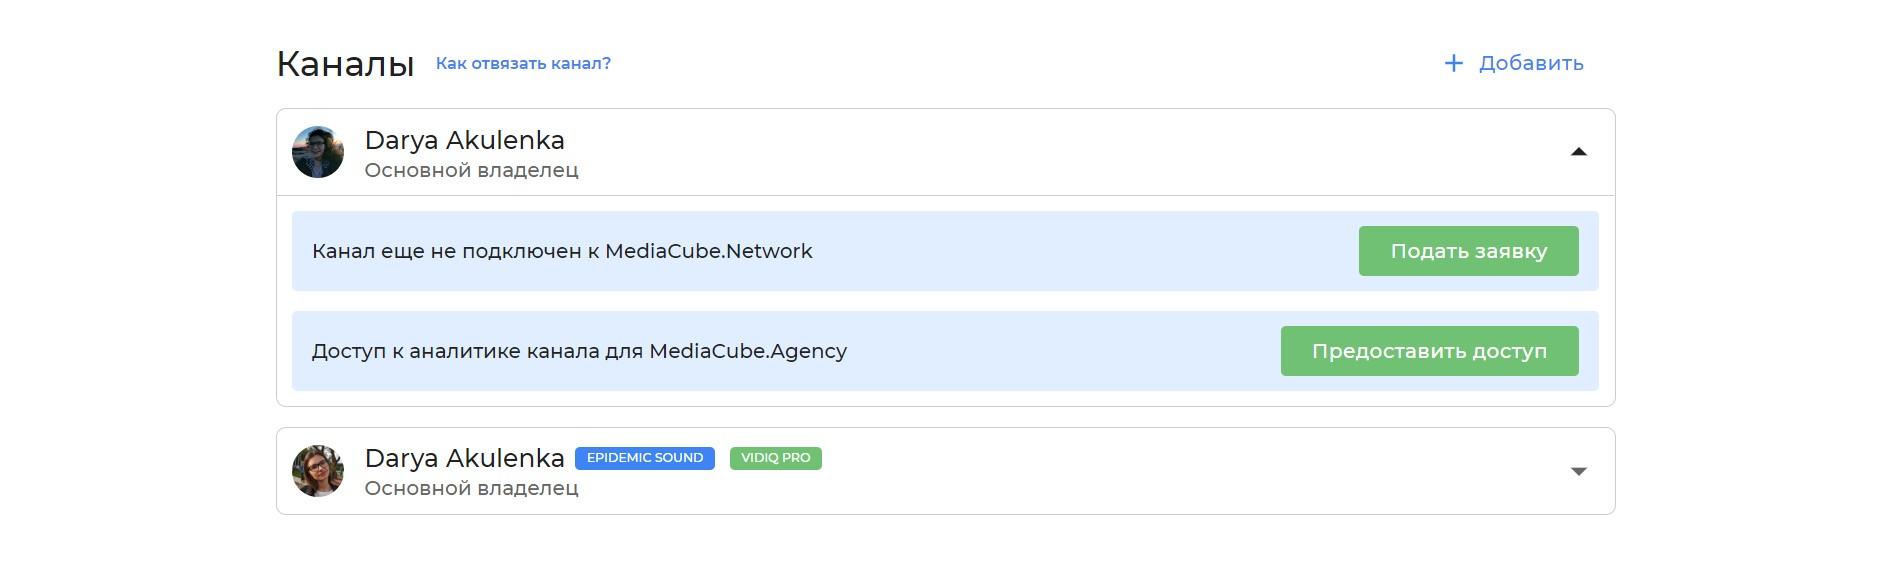
Task: Click the 'Канал еще не подключен к MediaCube.Network' message
Action: 562,251
